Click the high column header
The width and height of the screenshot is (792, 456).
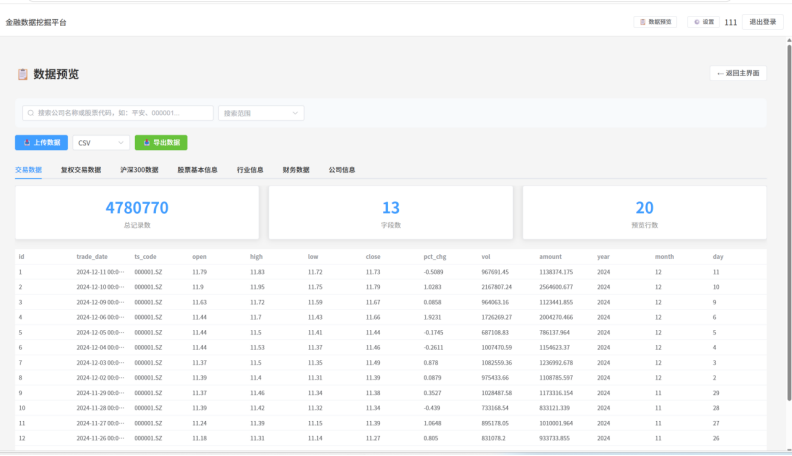coord(257,257)
